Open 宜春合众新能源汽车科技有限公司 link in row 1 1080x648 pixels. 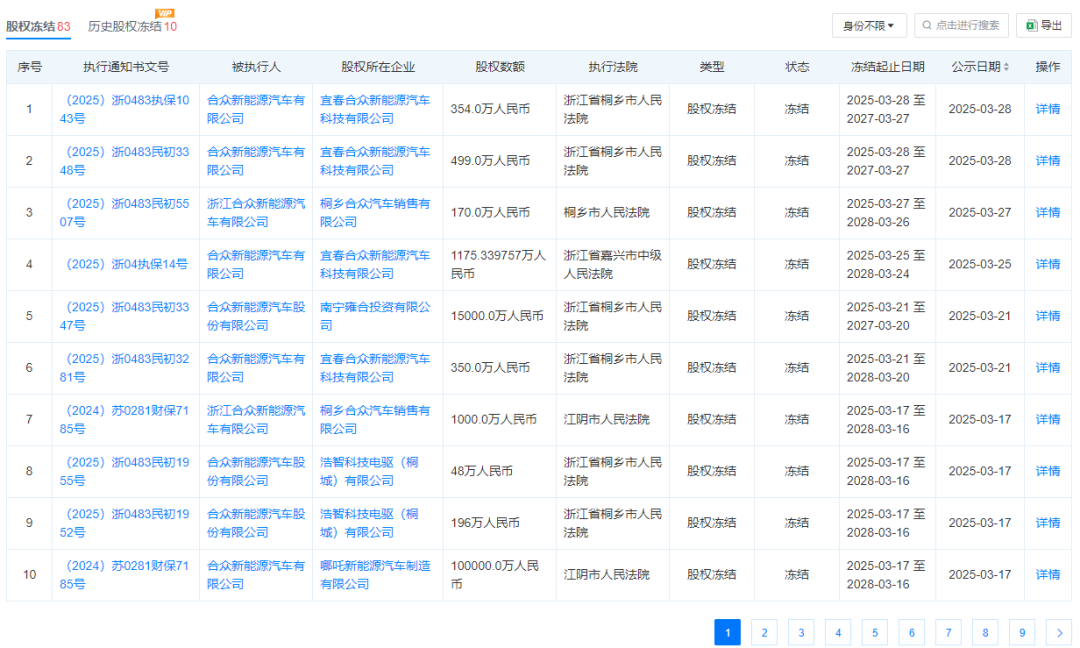point(375,109)
